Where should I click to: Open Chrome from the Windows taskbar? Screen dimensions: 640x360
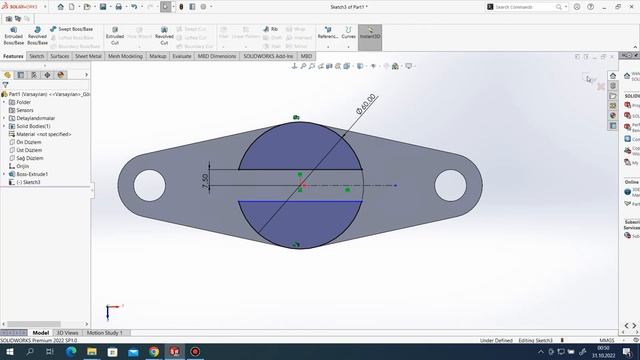[x=154, y=351]
